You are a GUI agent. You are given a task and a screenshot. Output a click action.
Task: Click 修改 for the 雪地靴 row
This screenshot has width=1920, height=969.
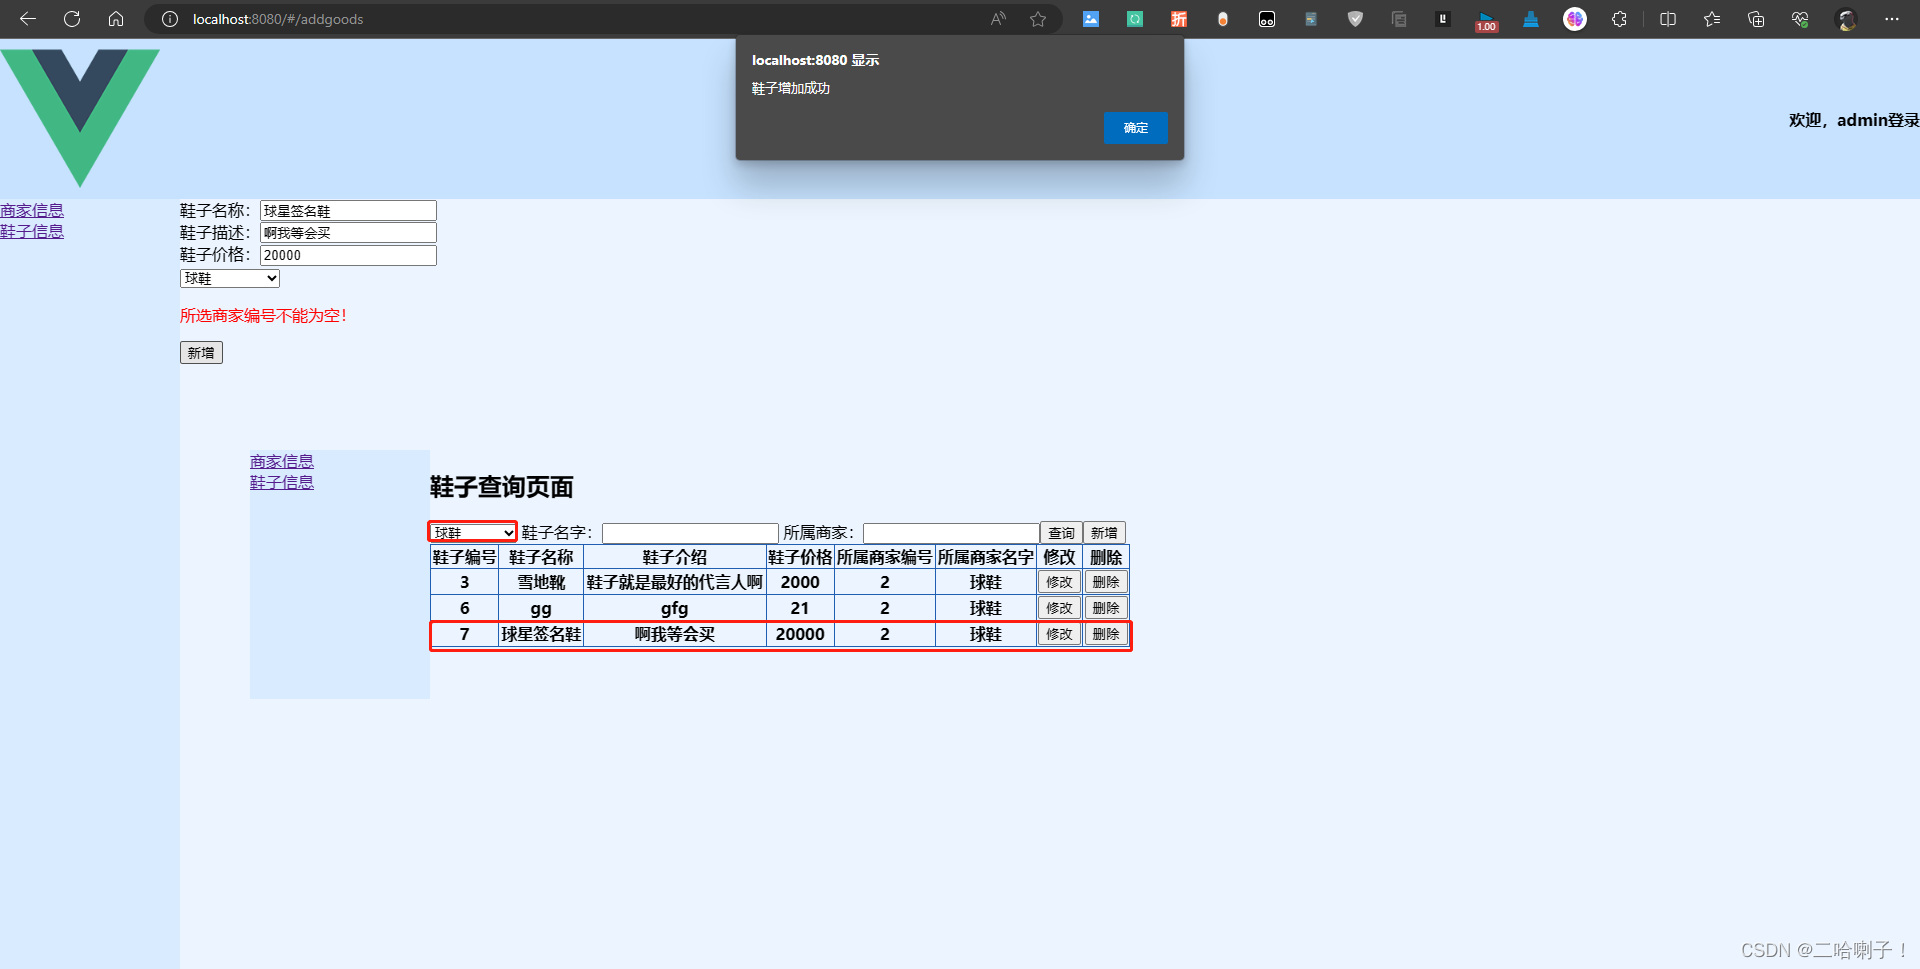1059,582
